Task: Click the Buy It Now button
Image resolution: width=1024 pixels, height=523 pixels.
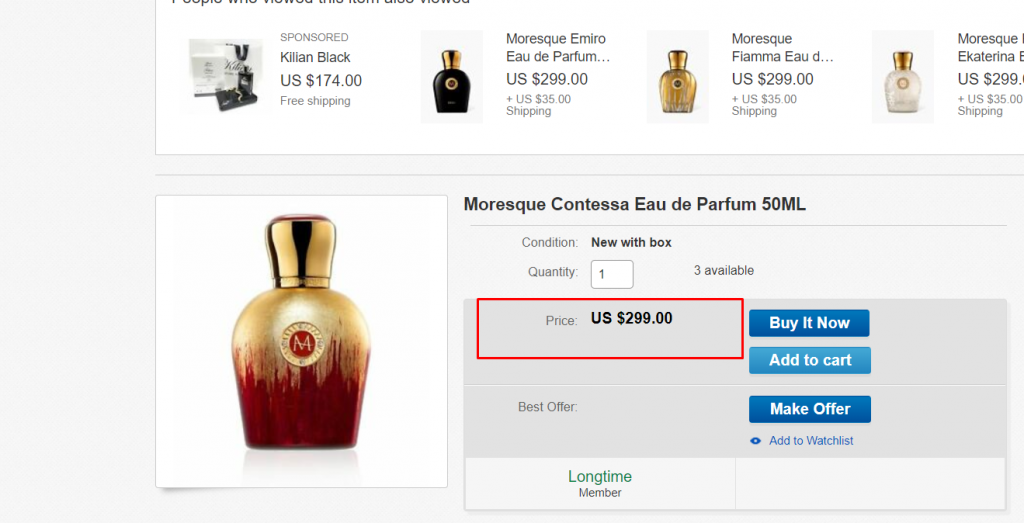Action: click(809, 323)
